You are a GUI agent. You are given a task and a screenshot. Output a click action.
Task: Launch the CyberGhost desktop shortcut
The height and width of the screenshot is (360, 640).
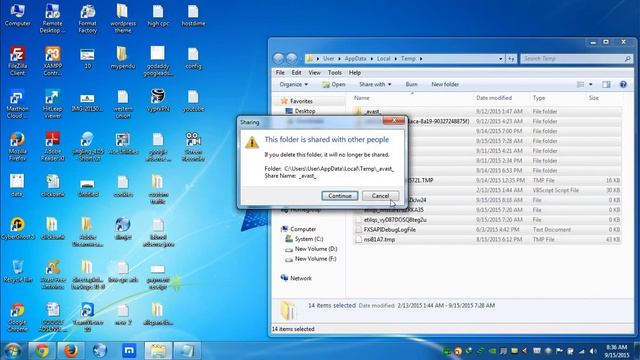tap(18, 228)
